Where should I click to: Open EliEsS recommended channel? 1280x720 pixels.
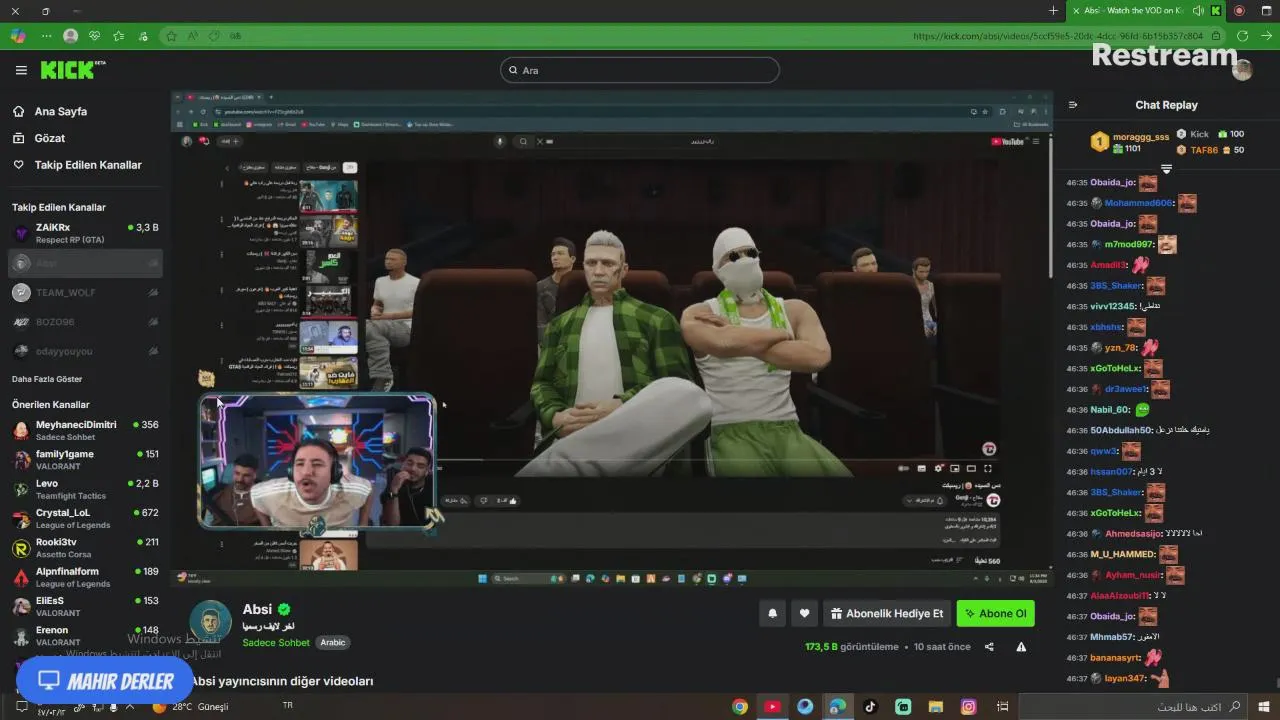pos(85,606)
